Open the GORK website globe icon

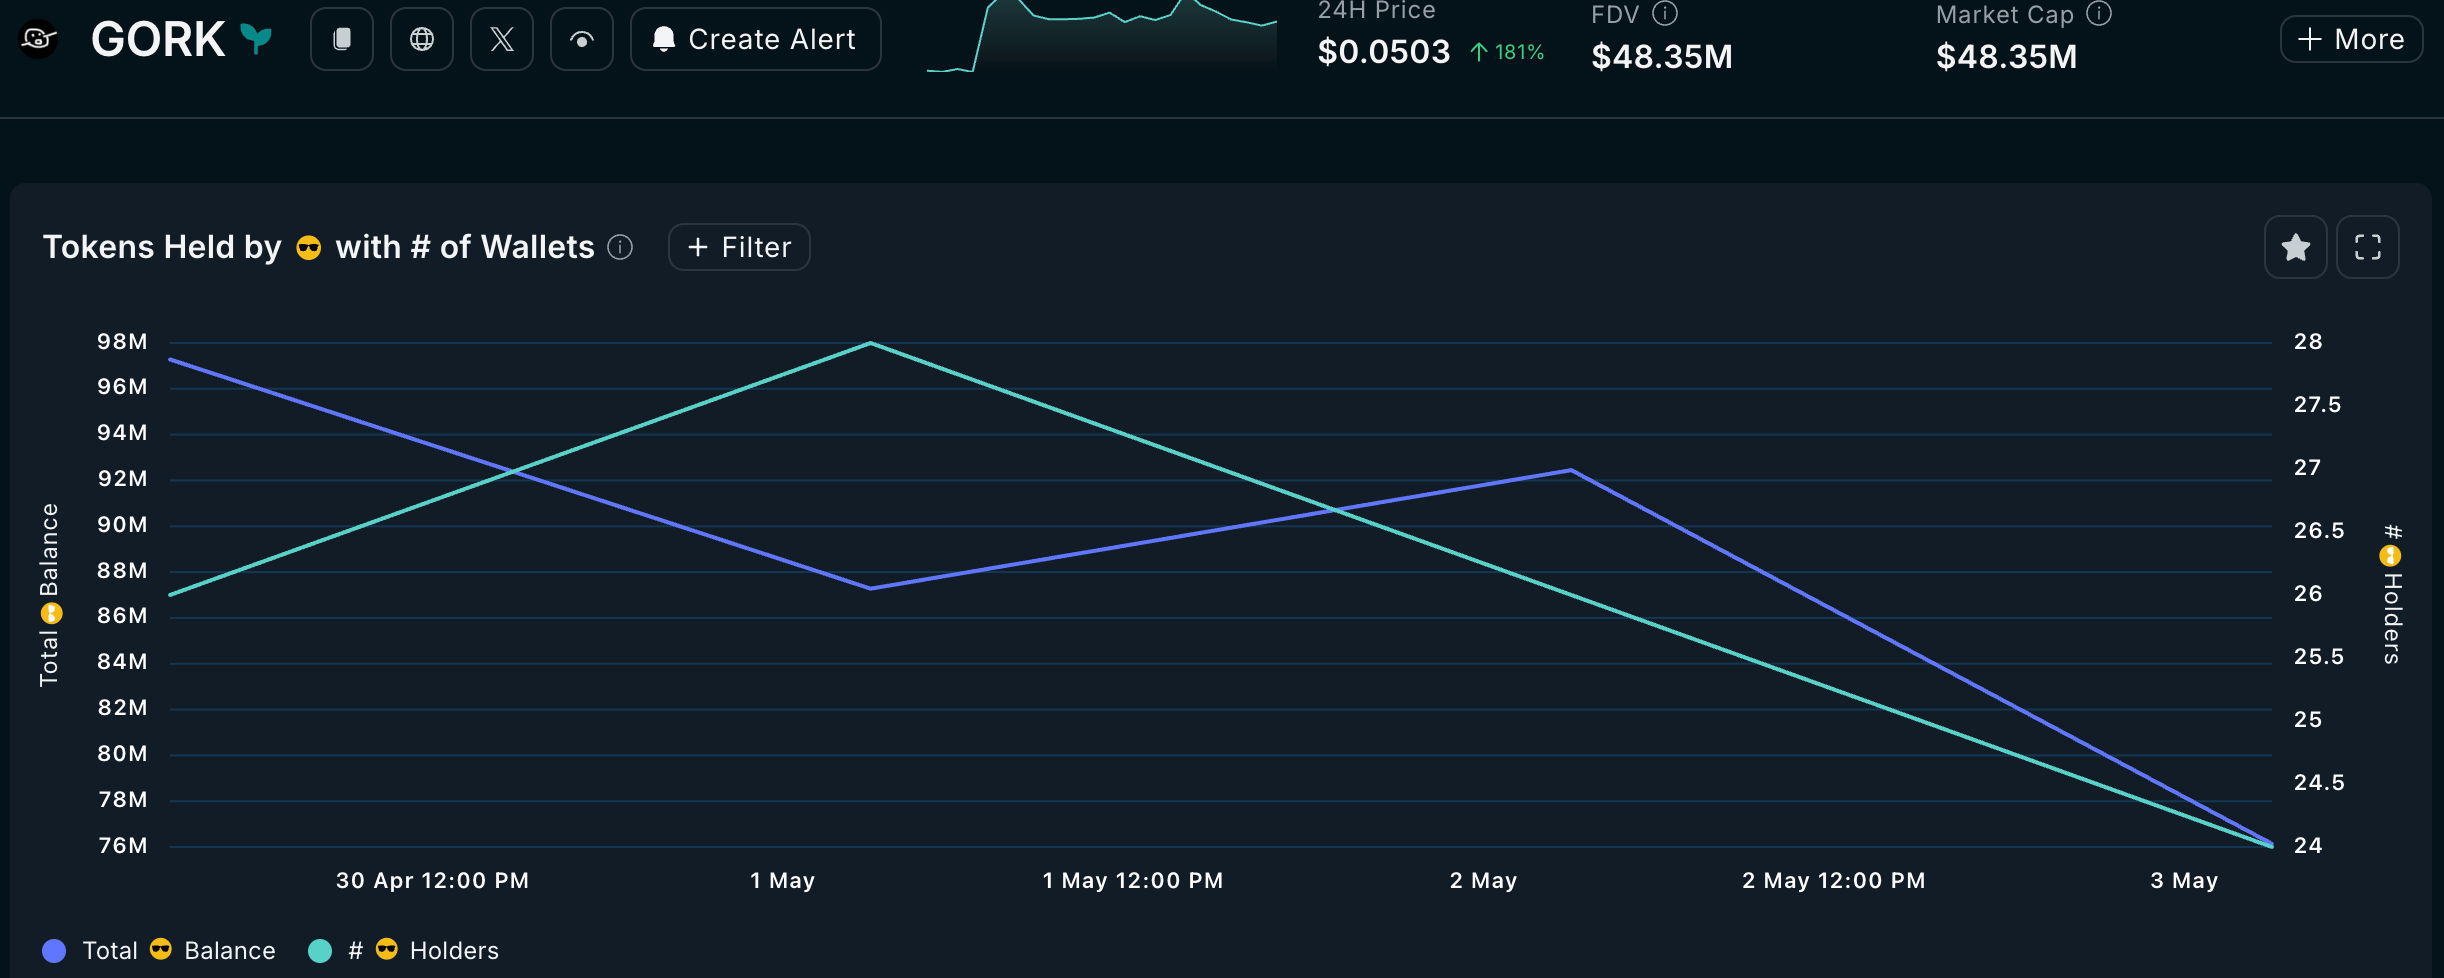pos(422,39)
